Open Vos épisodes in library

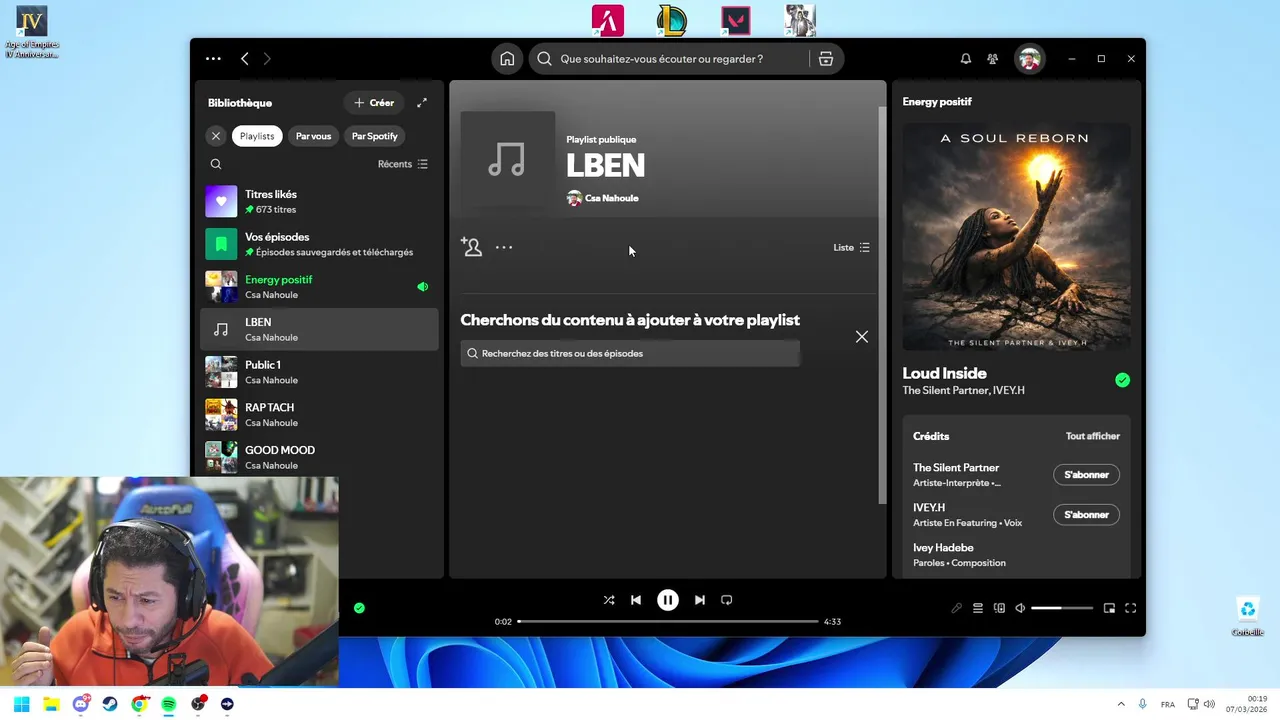[320, 244]
